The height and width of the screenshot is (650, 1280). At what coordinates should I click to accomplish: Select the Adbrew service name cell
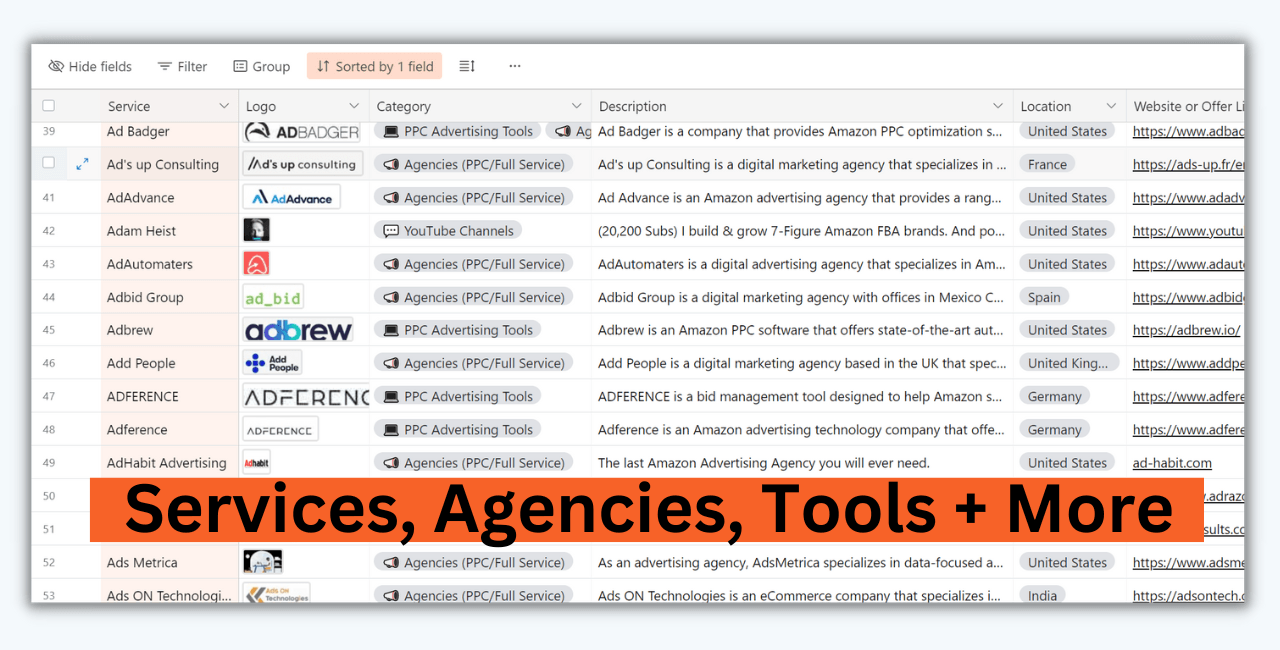(x=170, y=330)
